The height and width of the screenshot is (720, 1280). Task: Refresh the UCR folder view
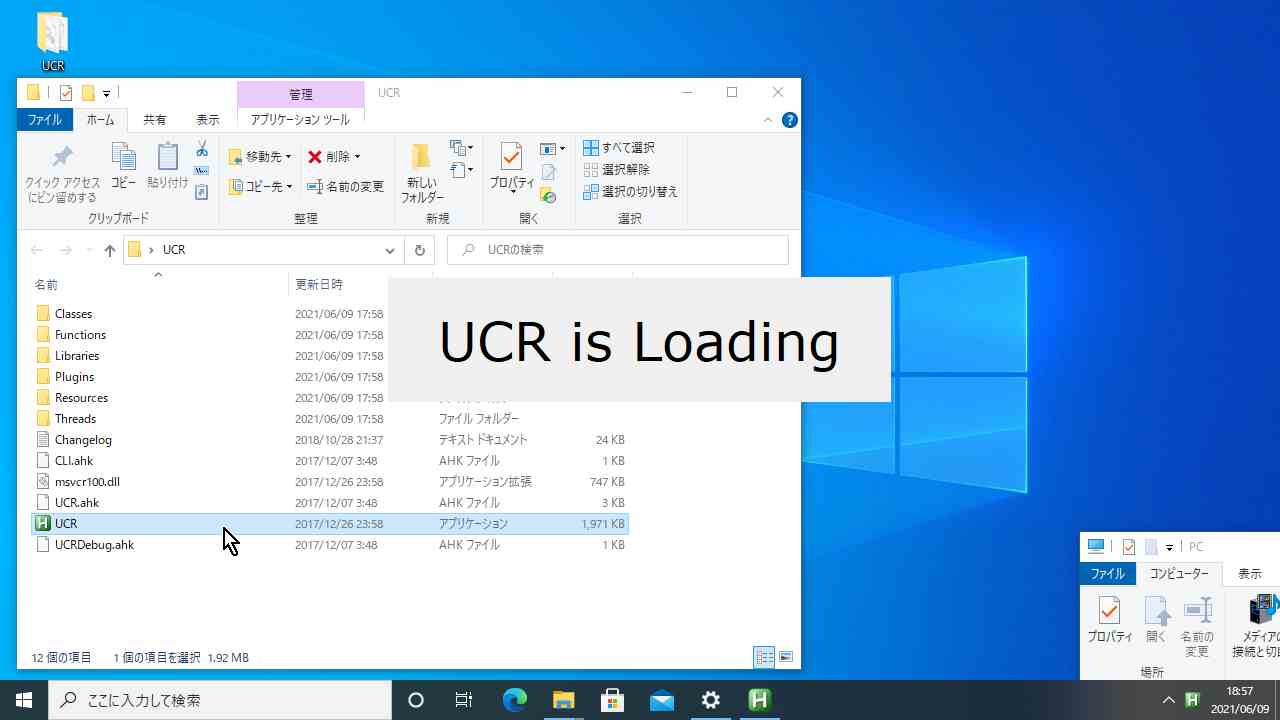tap(419, 250)
